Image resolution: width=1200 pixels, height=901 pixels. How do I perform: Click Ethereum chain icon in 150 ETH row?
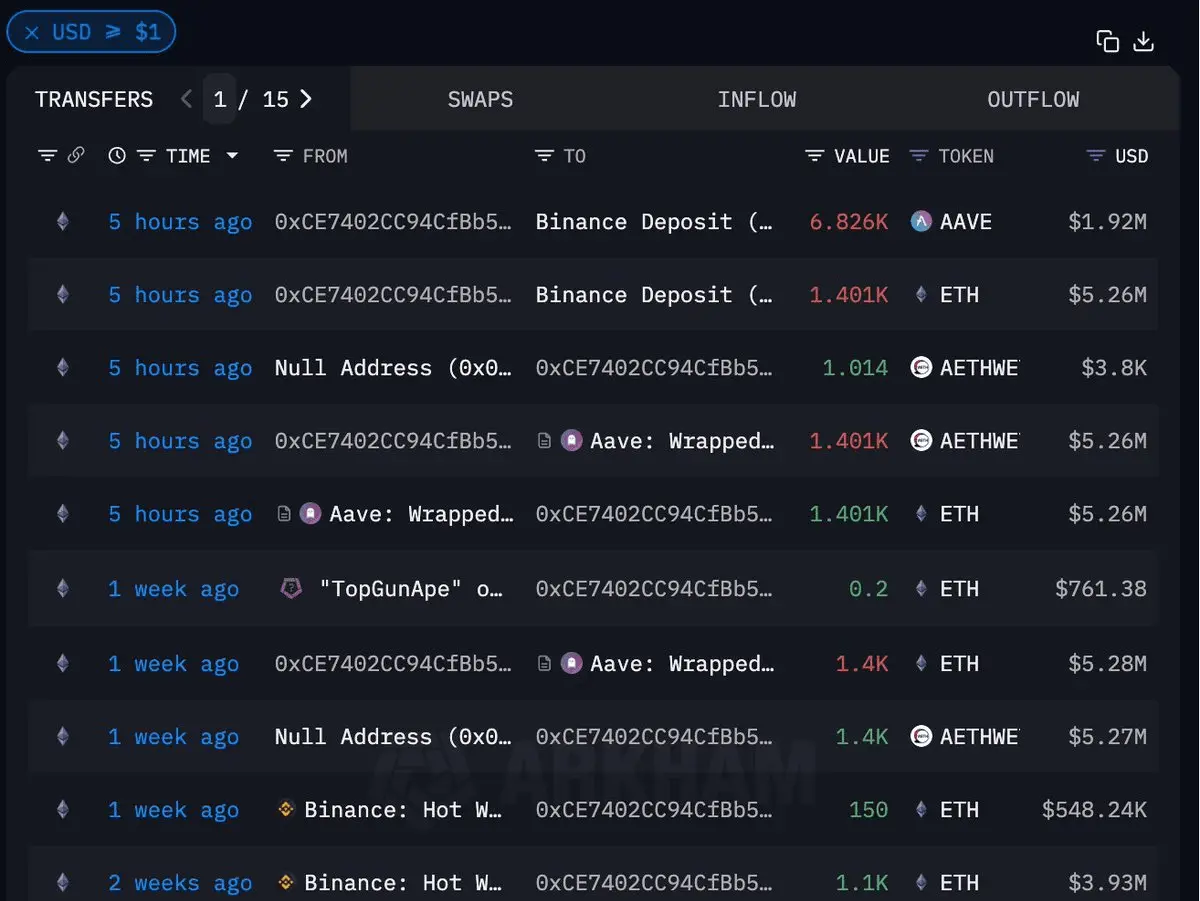[x=63, y=810]
